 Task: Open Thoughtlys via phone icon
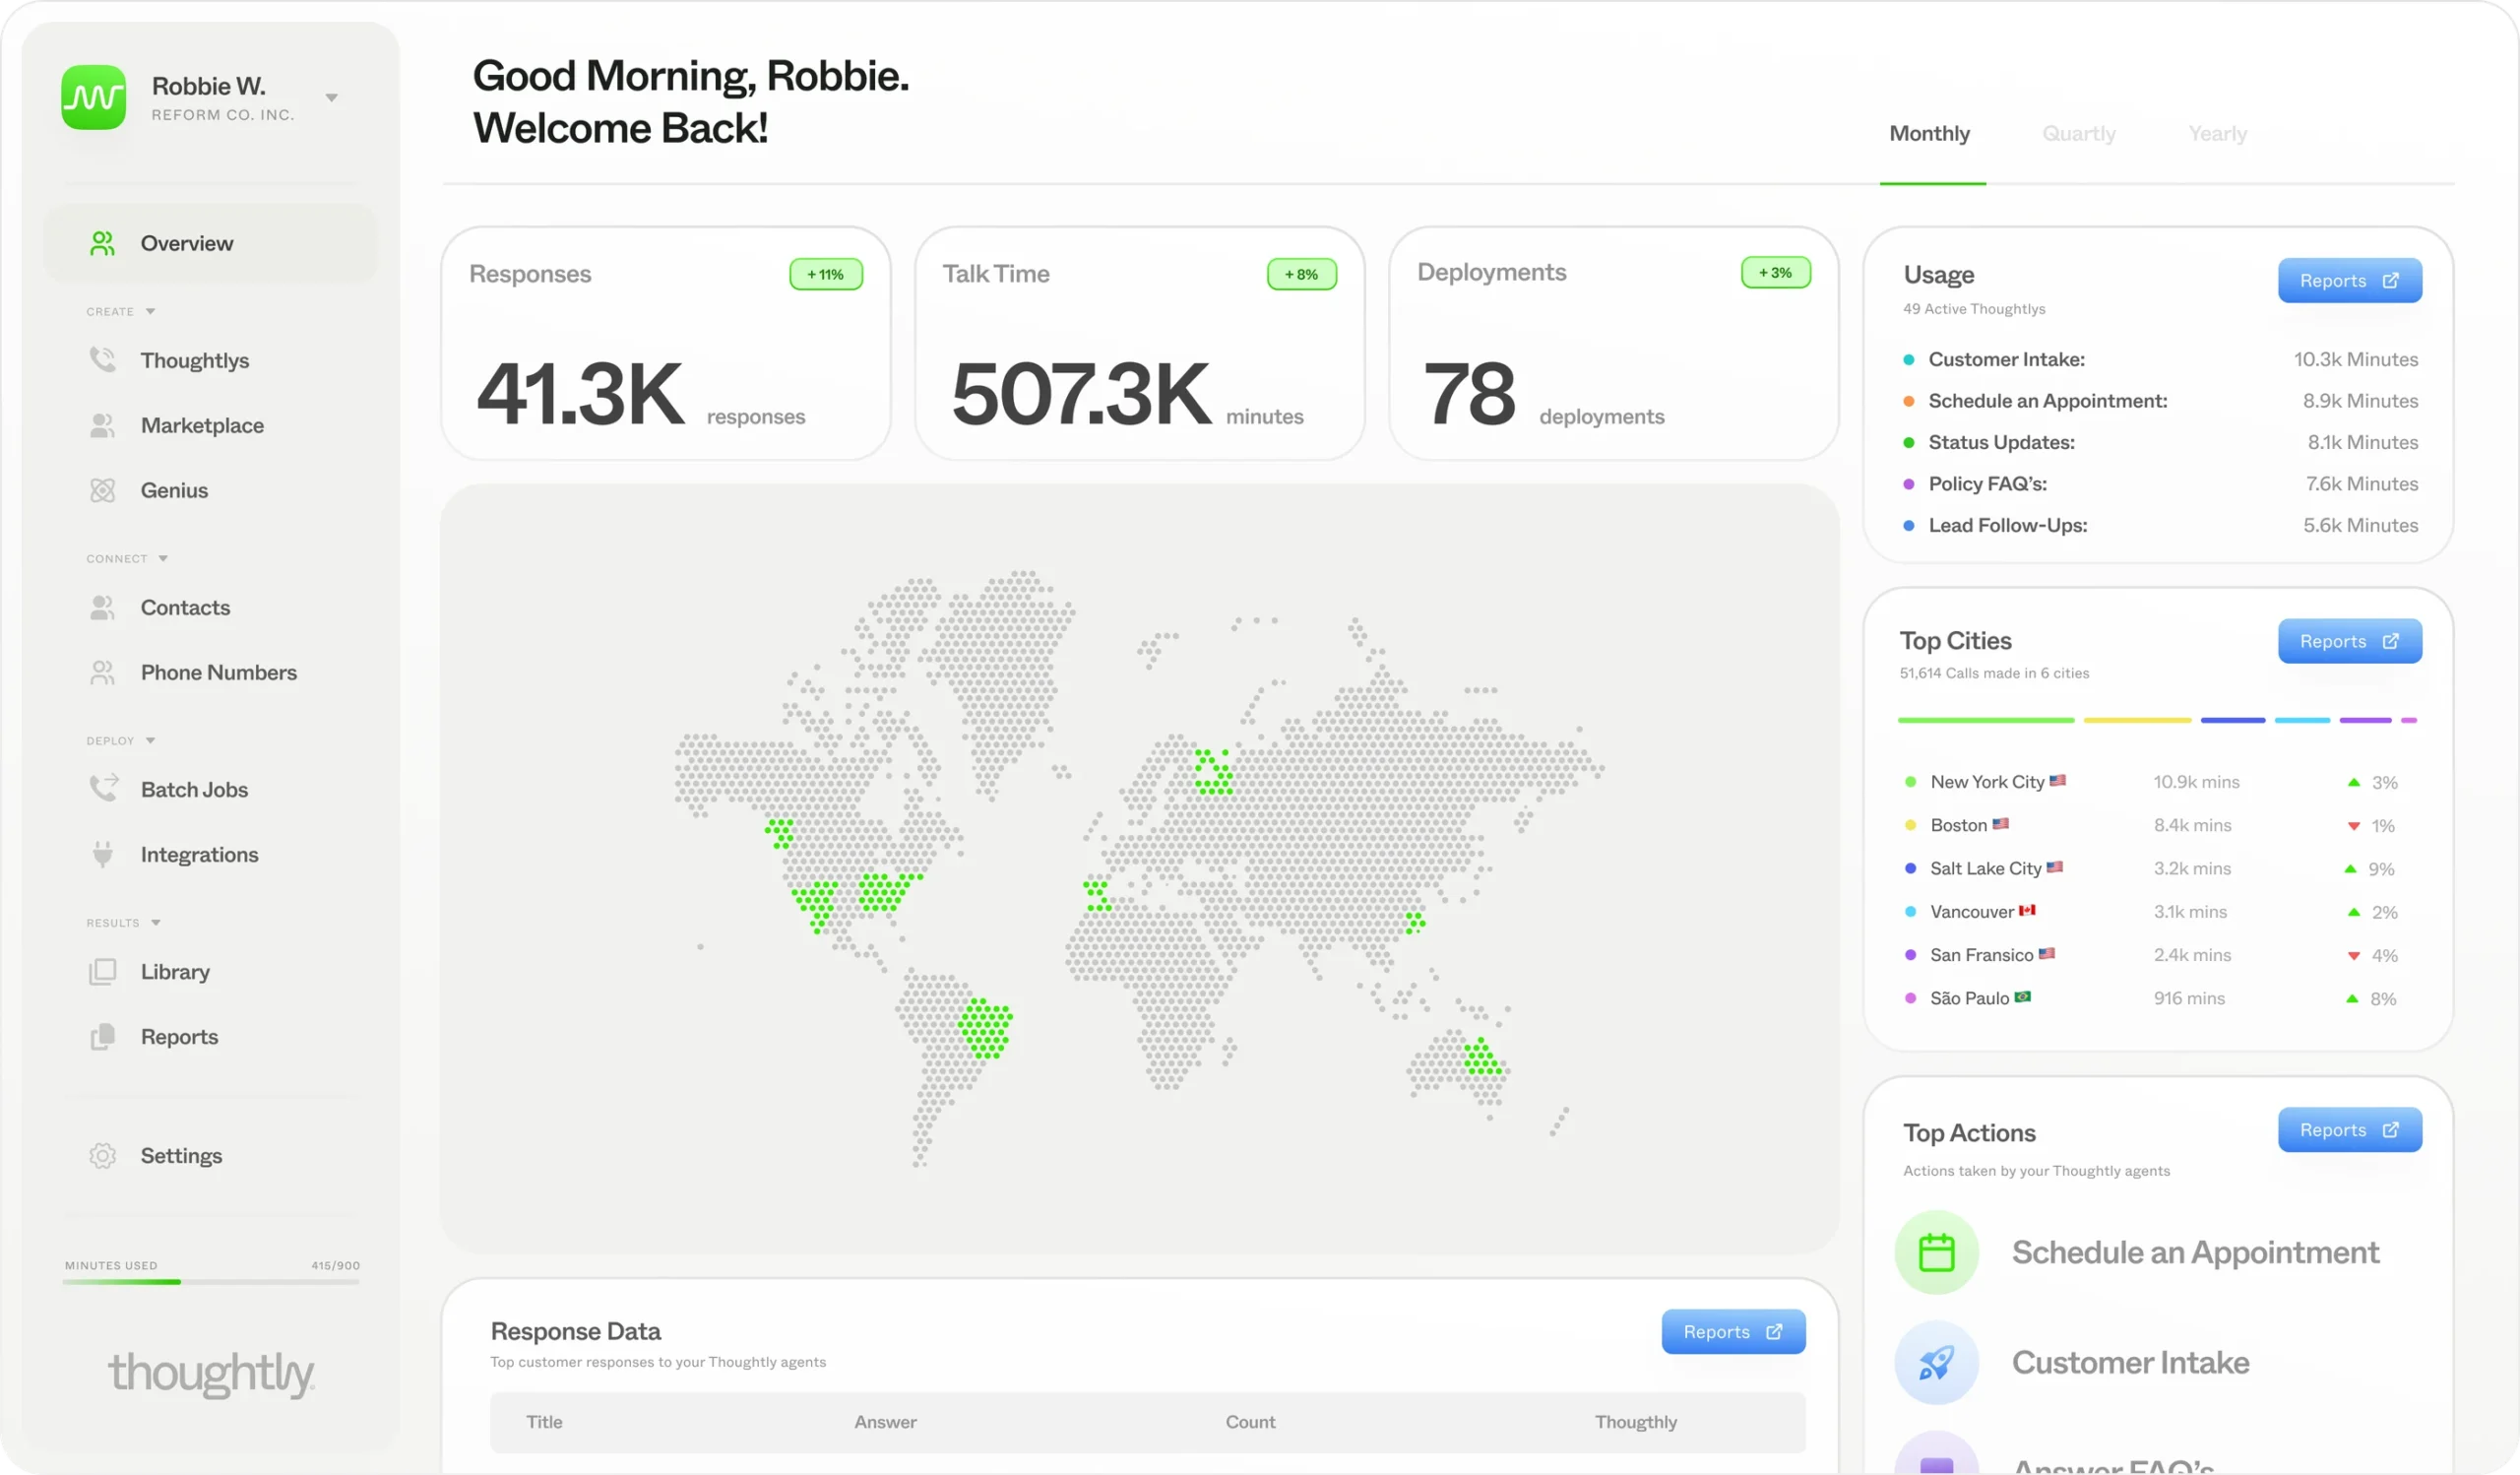[x=103, y=360]
